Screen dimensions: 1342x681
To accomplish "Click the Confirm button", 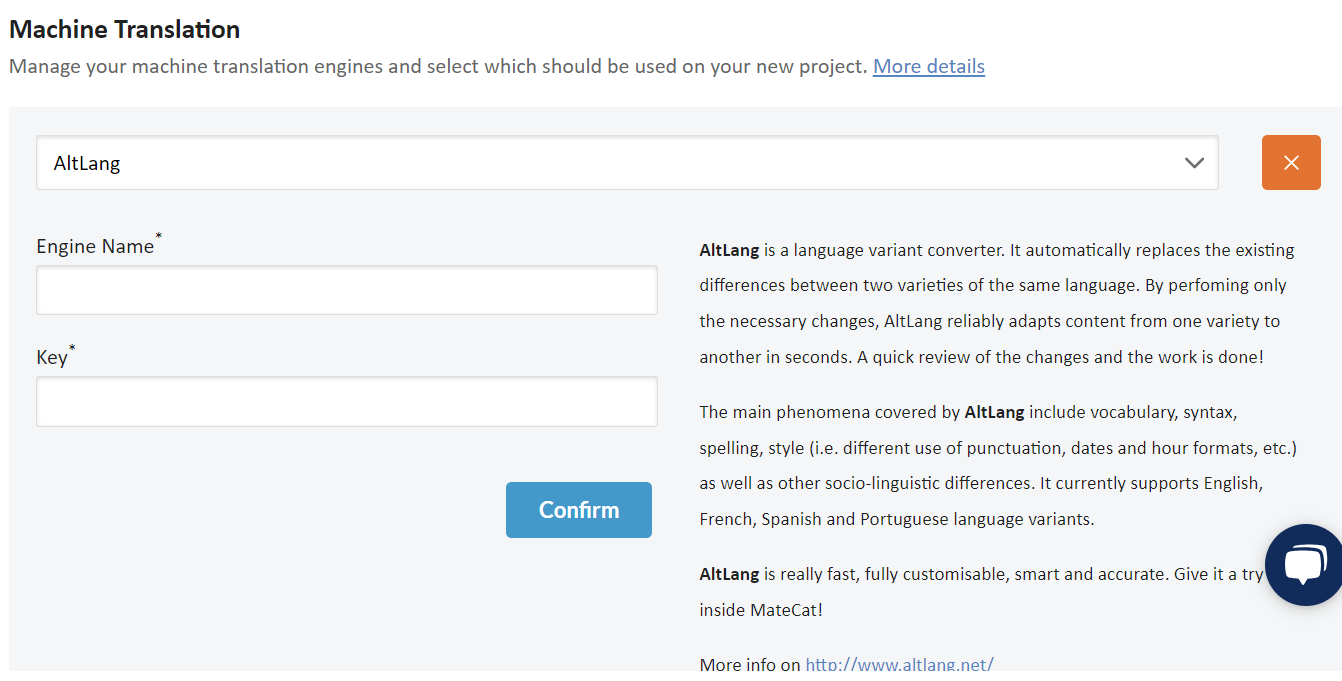I will tap(579, 510).
